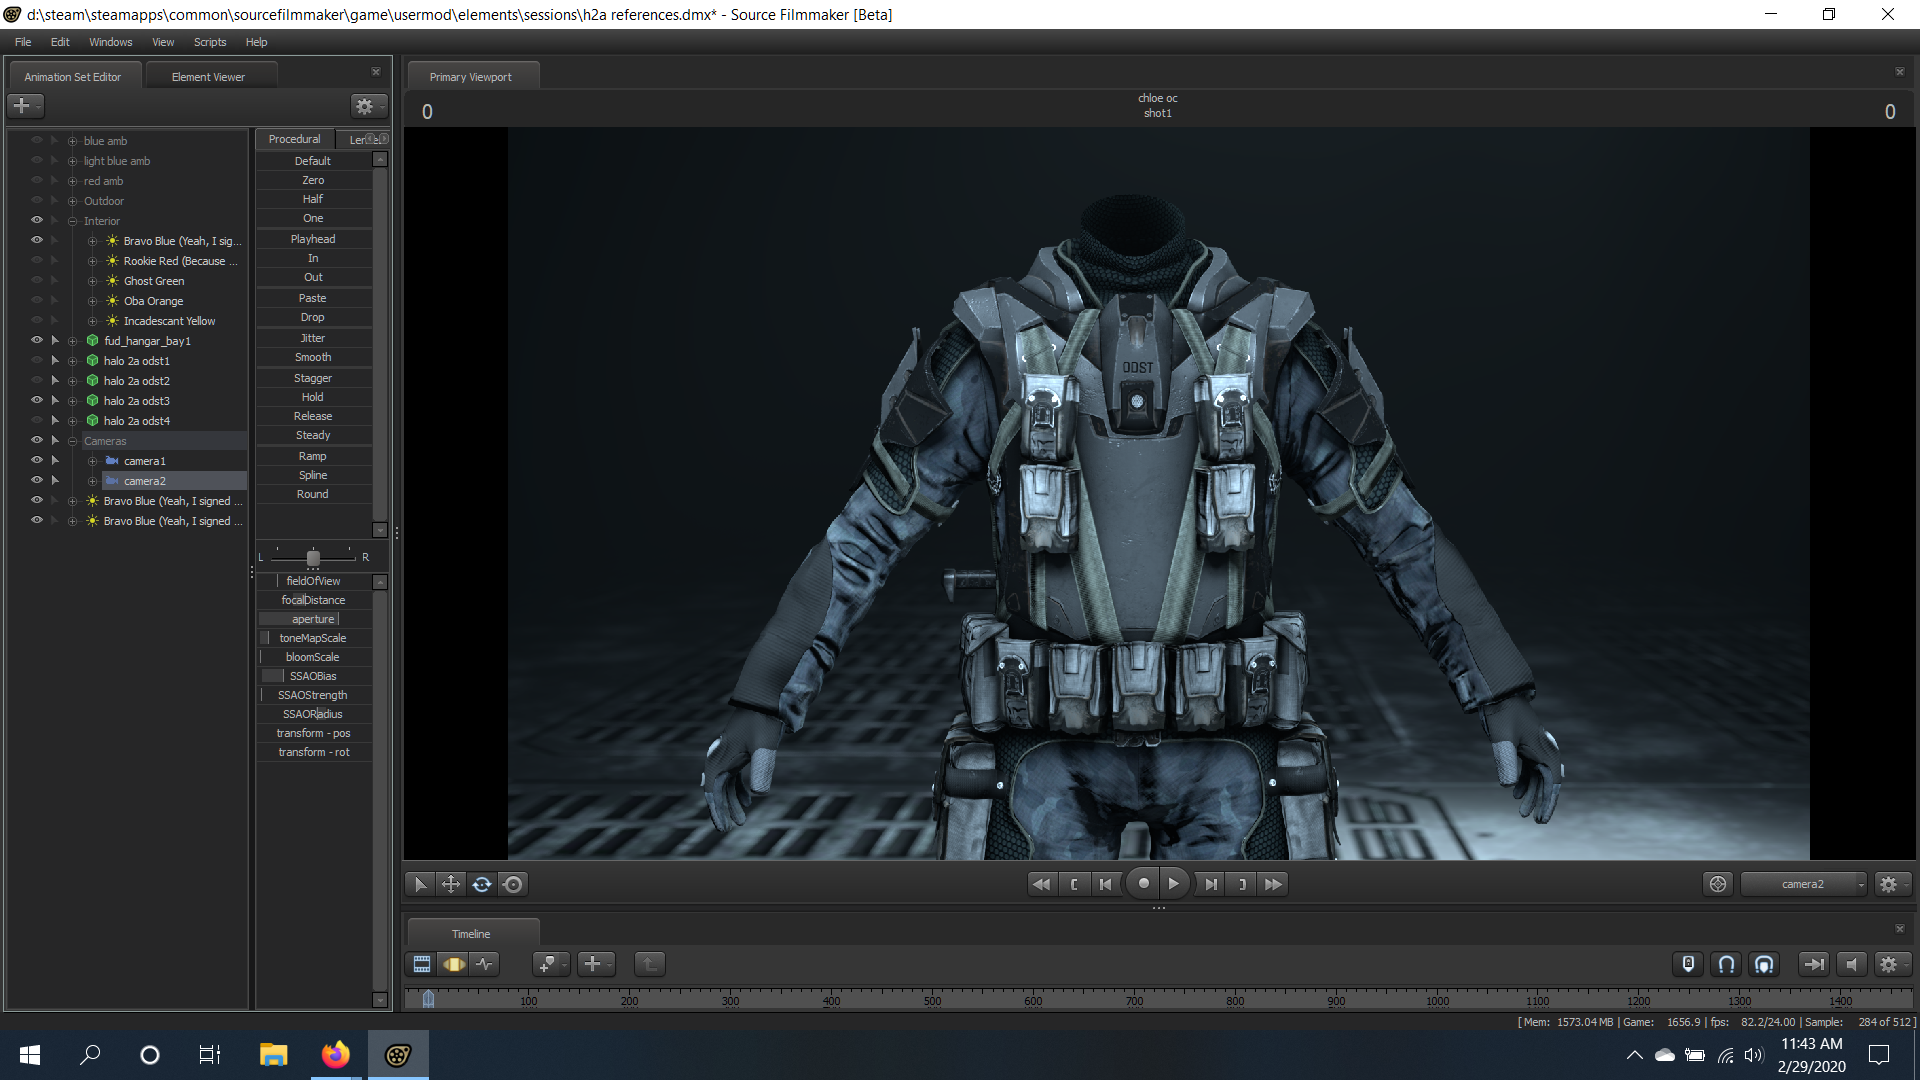Expand the Outdoor group
This screenshot has height=1080, width=1920.
pyautogui.click(x=72, y=201)
